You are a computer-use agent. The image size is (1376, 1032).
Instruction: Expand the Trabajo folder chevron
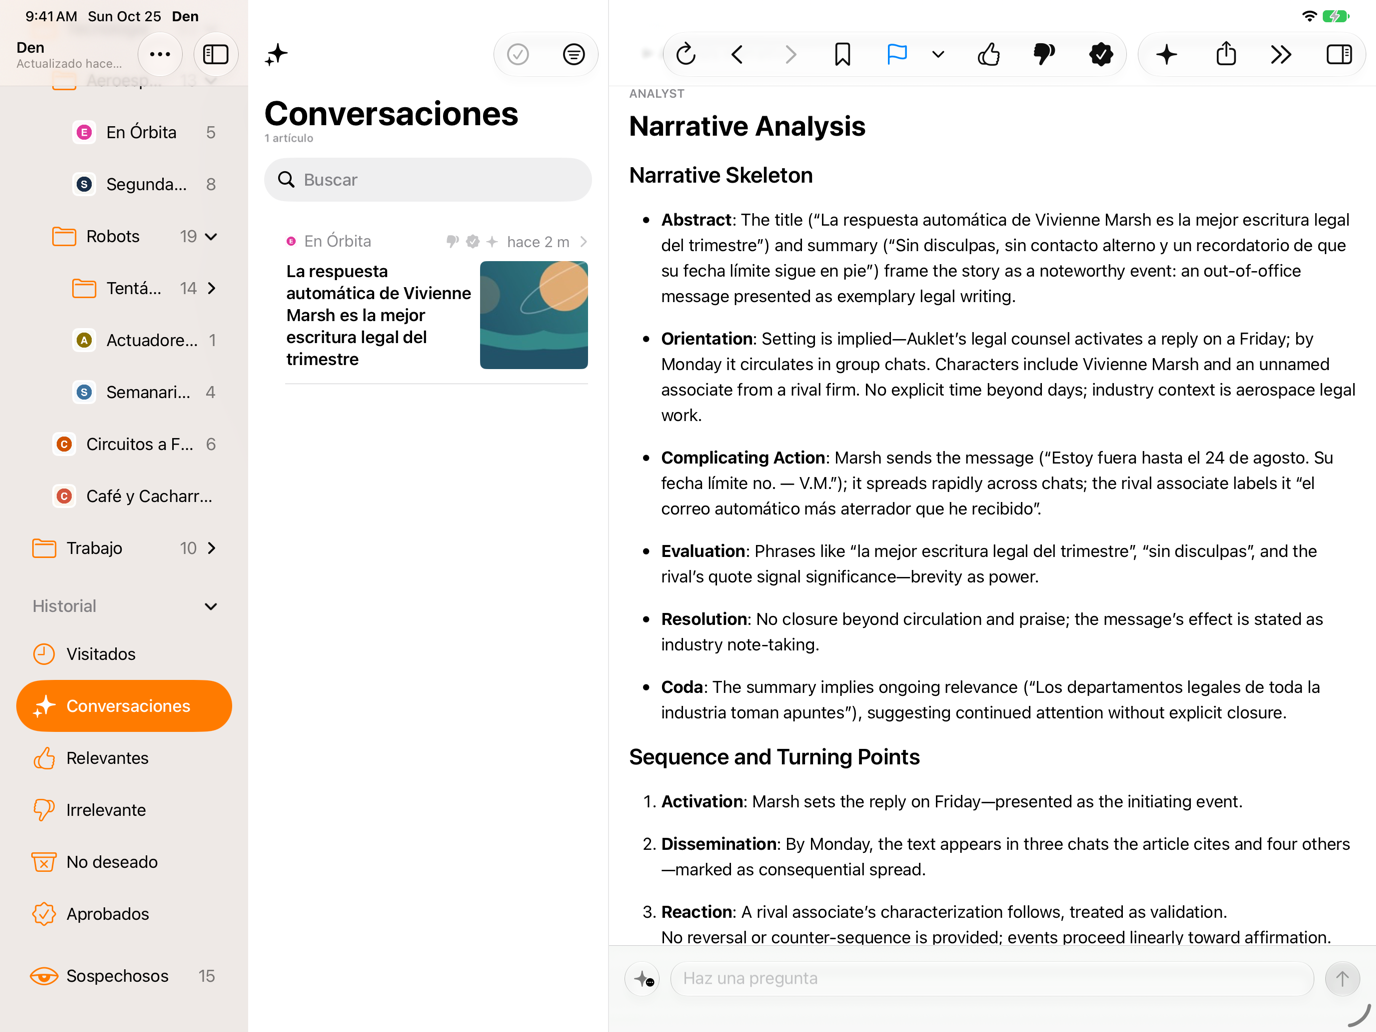(211, 548)
